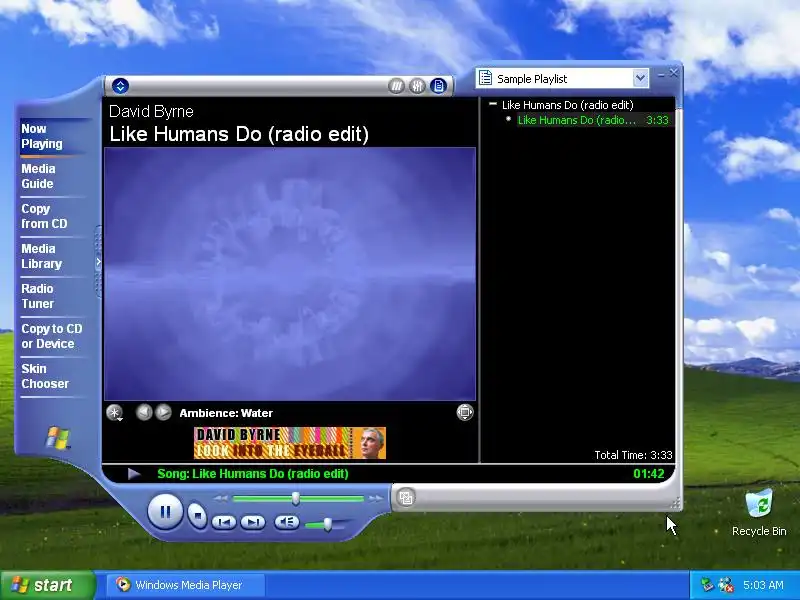
Task: Skip to previous track
Action: tap(223, 522)
